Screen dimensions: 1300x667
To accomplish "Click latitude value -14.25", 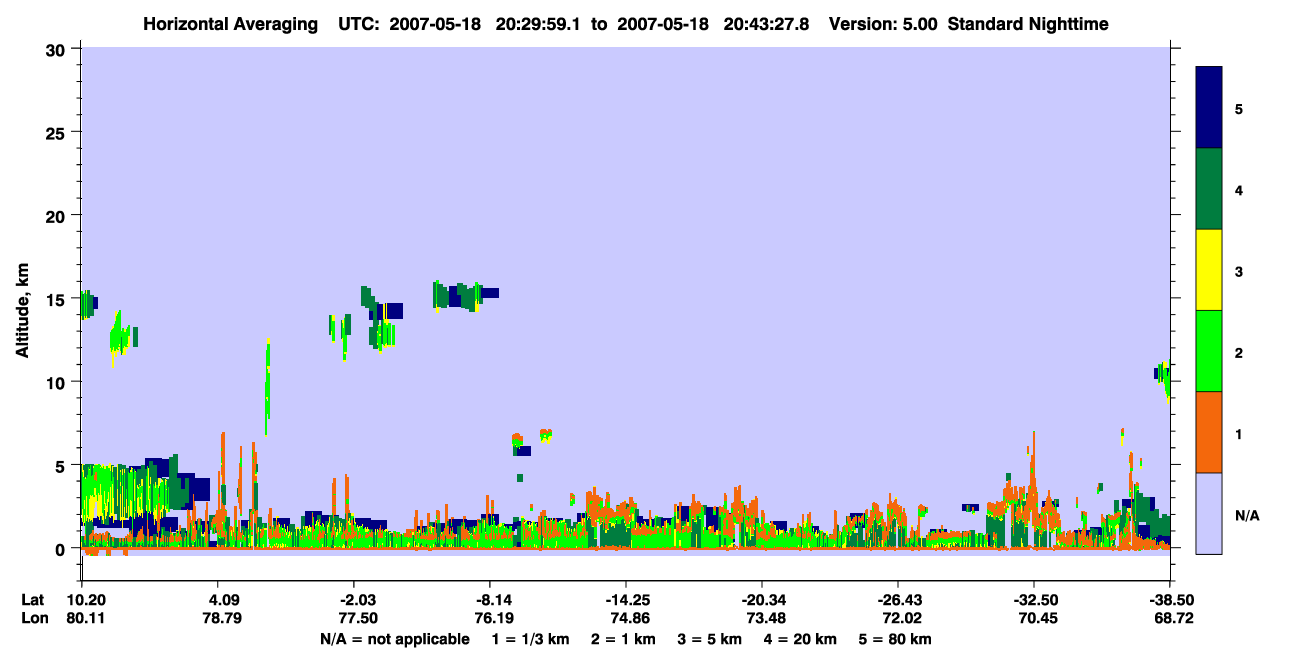I will (625, 600).
